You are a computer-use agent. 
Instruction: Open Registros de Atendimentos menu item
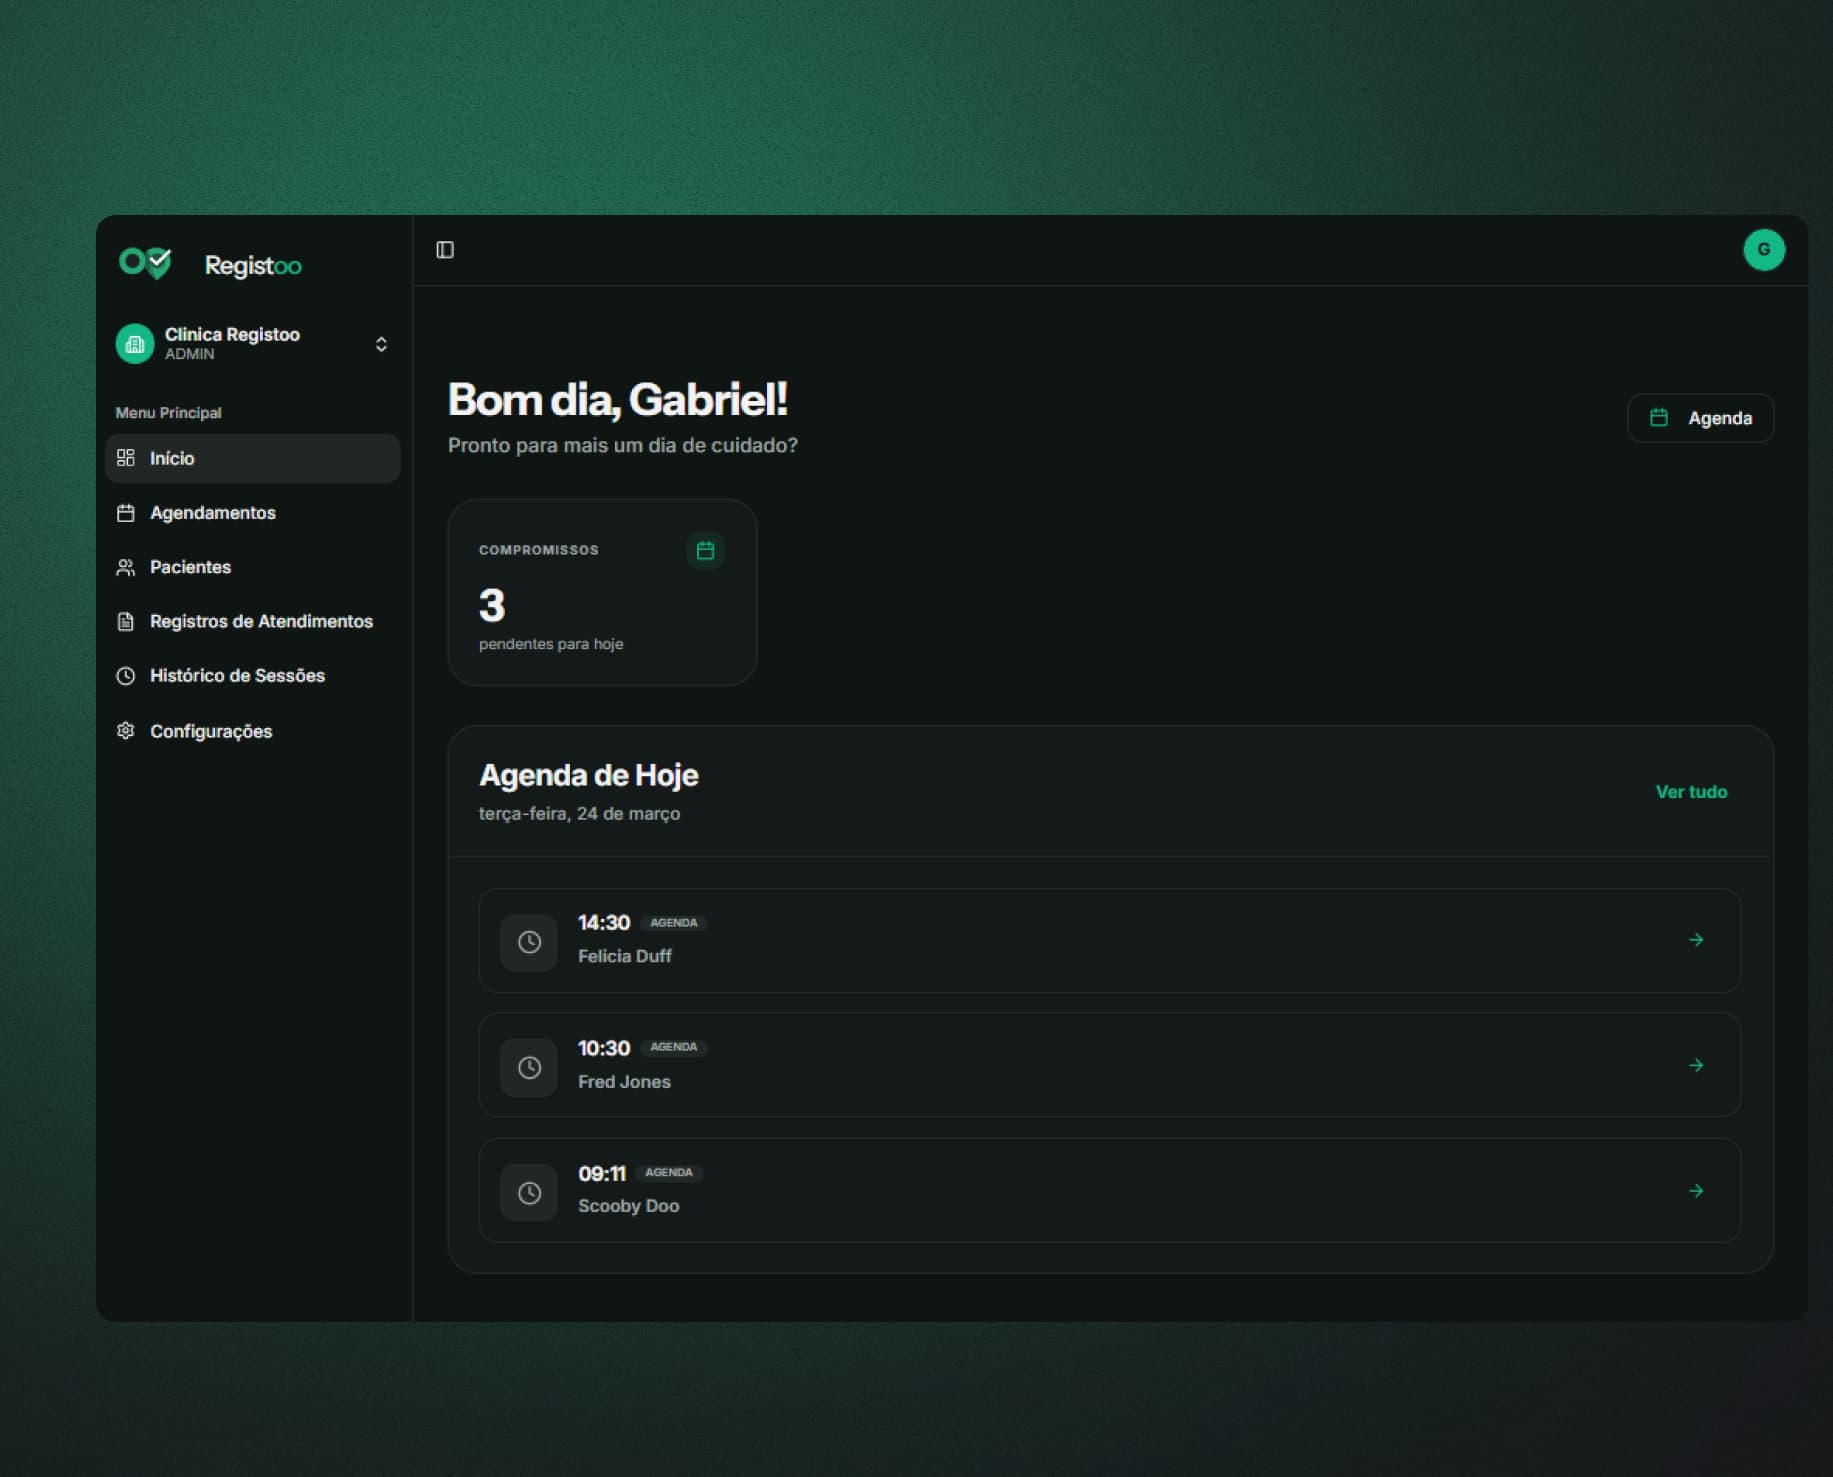(x=253, y=621)
